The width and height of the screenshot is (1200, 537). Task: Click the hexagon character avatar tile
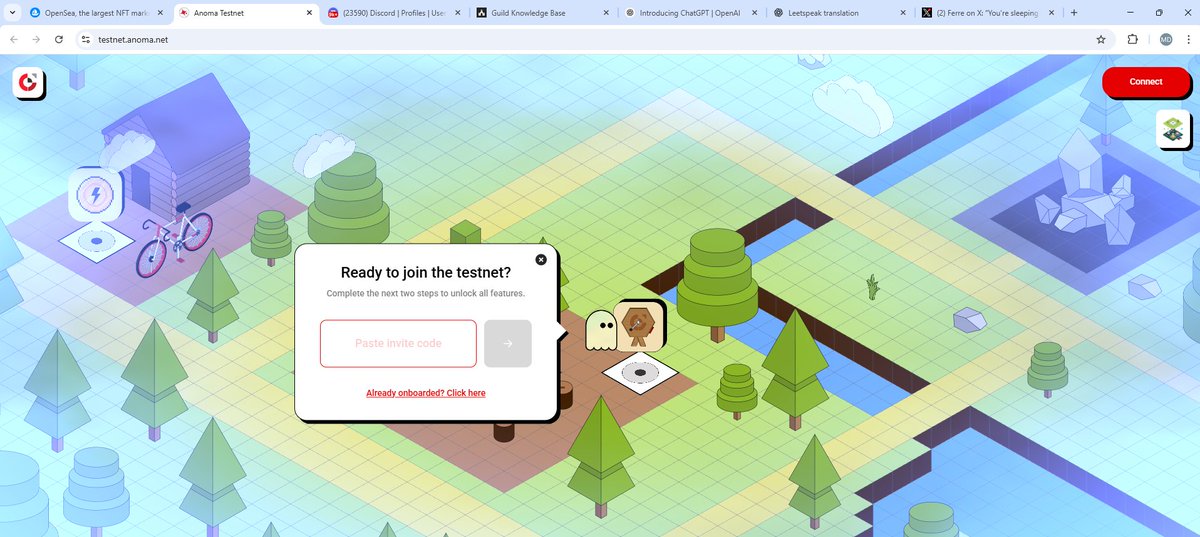coord(638,325)
